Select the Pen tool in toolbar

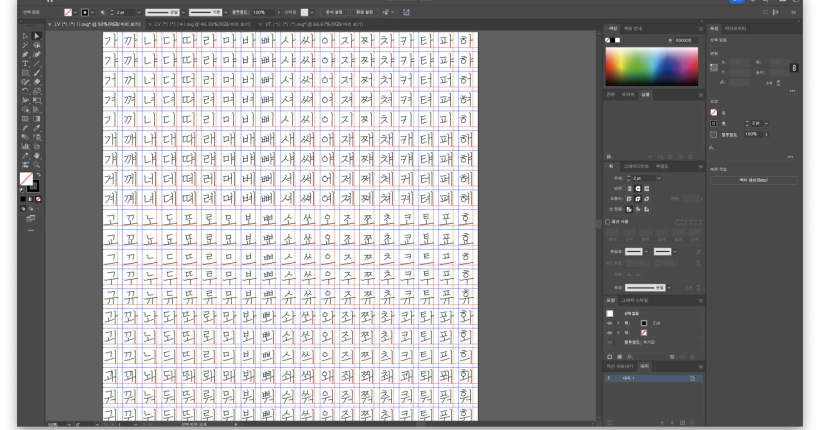click(25, 54)
